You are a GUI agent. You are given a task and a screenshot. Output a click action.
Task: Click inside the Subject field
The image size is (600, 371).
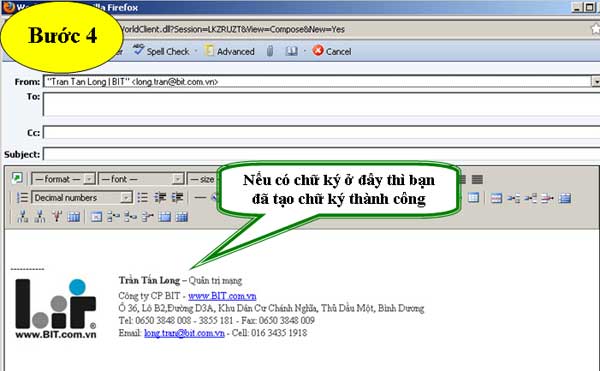(321, 154)
